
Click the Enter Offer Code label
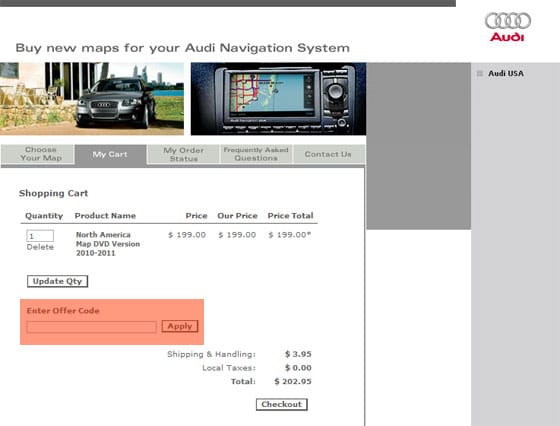pyautogui.click(x=63, y=311)
